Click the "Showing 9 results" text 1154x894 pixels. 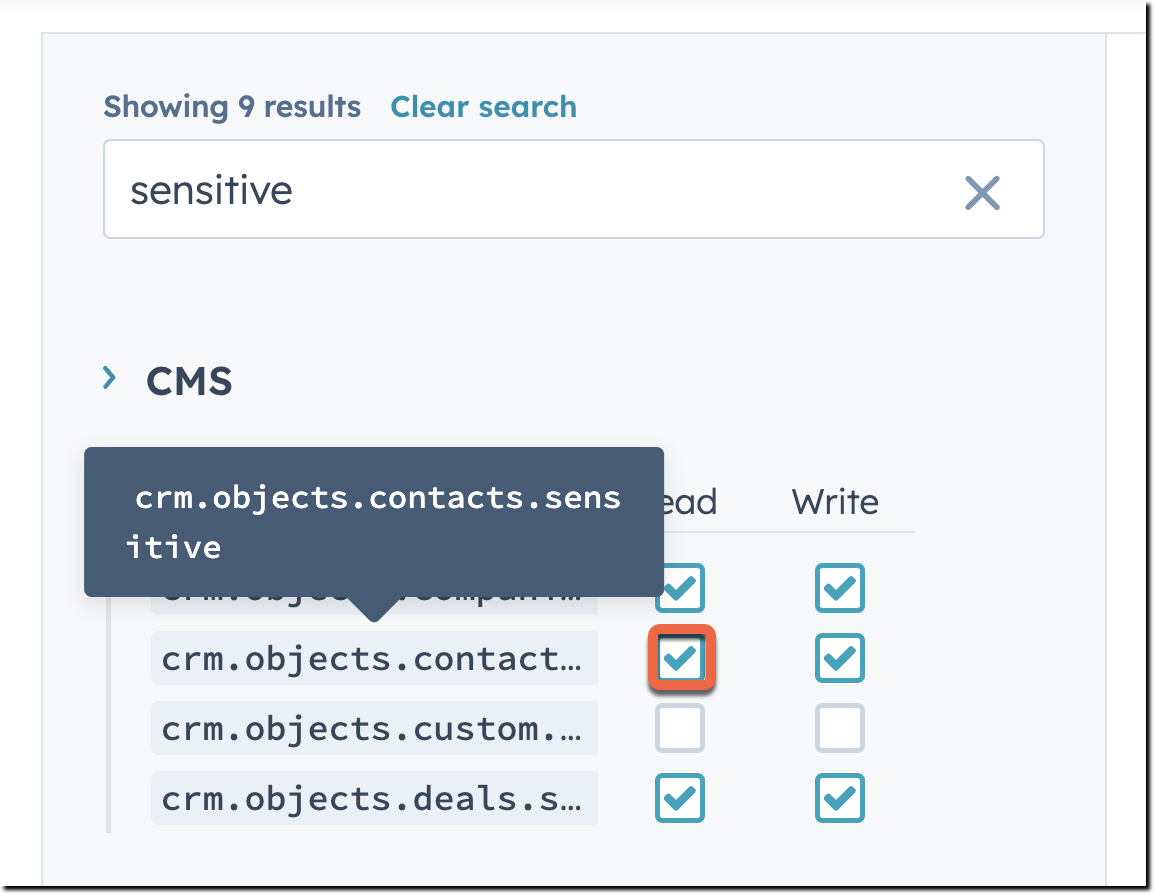tap(232, 107)
